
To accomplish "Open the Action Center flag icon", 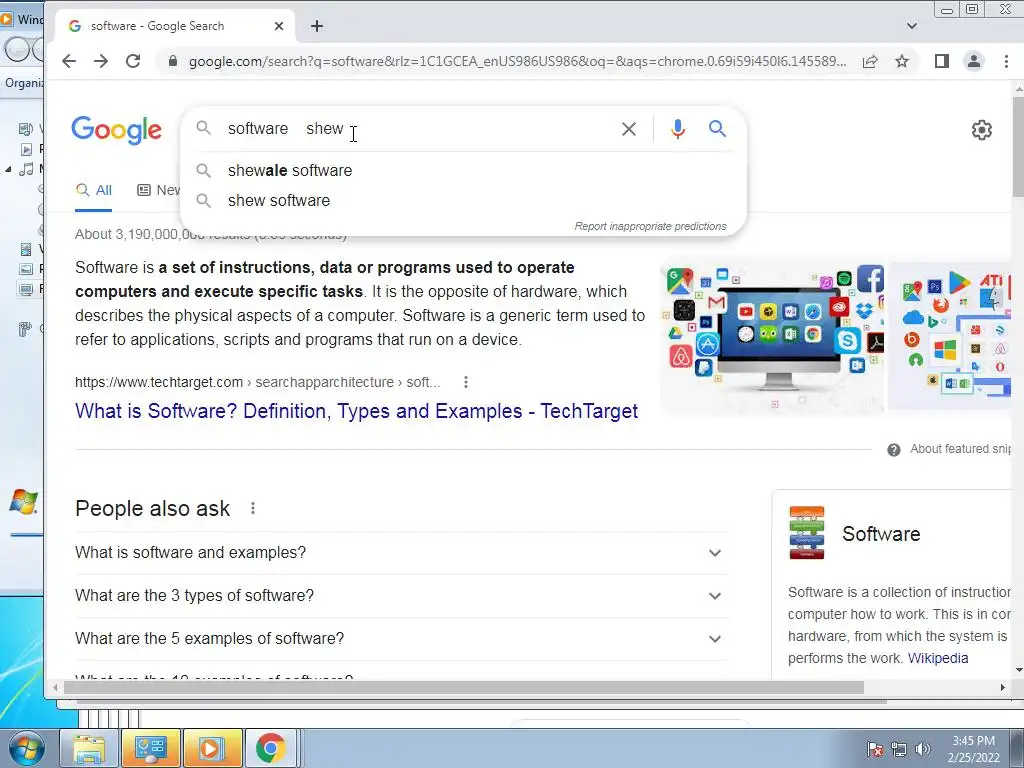I will pyautogui.click(x=874, y=749).
